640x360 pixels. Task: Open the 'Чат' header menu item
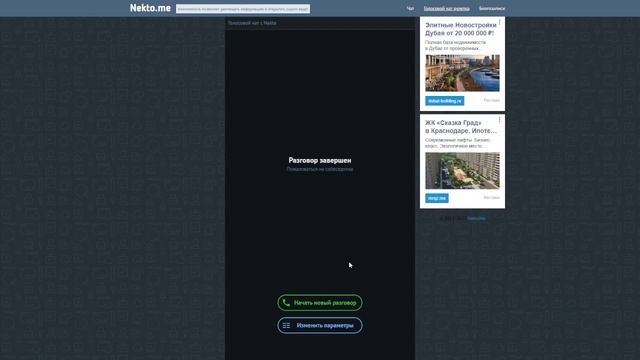[x=410, y=9]
